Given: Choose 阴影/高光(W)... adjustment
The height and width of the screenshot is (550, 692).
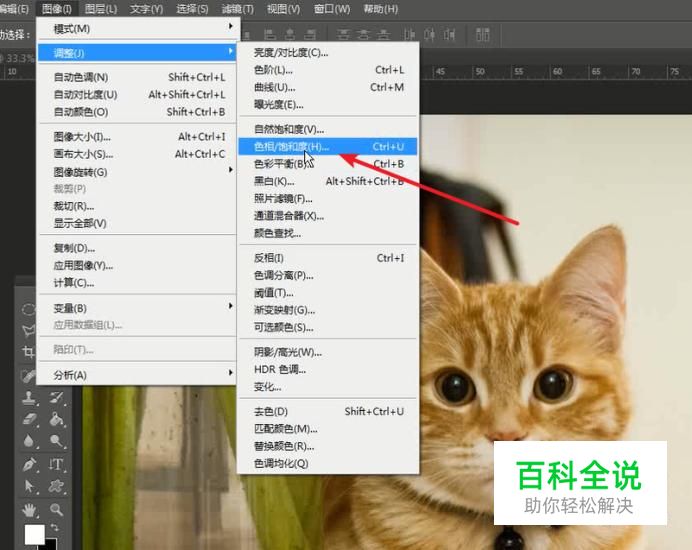Looking at the screenshot, I should [328, 352].
